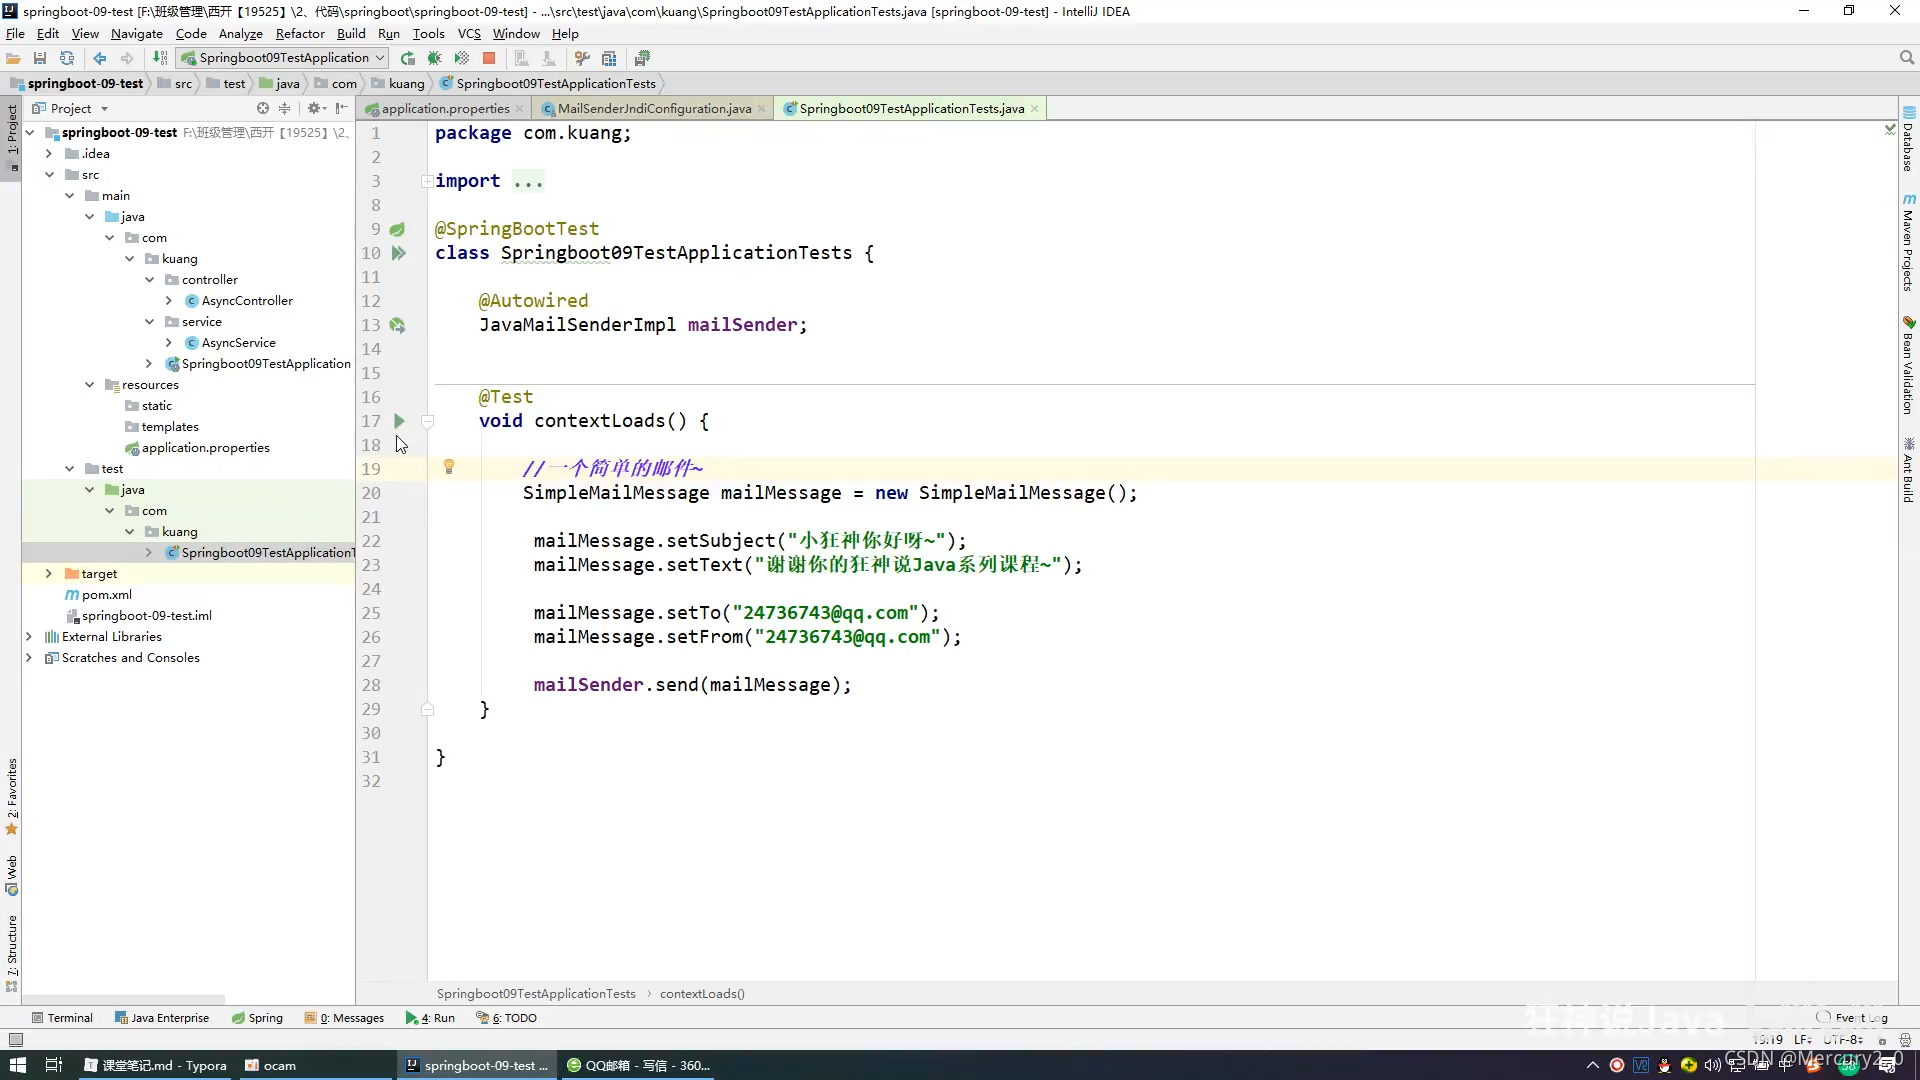
Task: Click the red Stop icon
Action: 489,58
